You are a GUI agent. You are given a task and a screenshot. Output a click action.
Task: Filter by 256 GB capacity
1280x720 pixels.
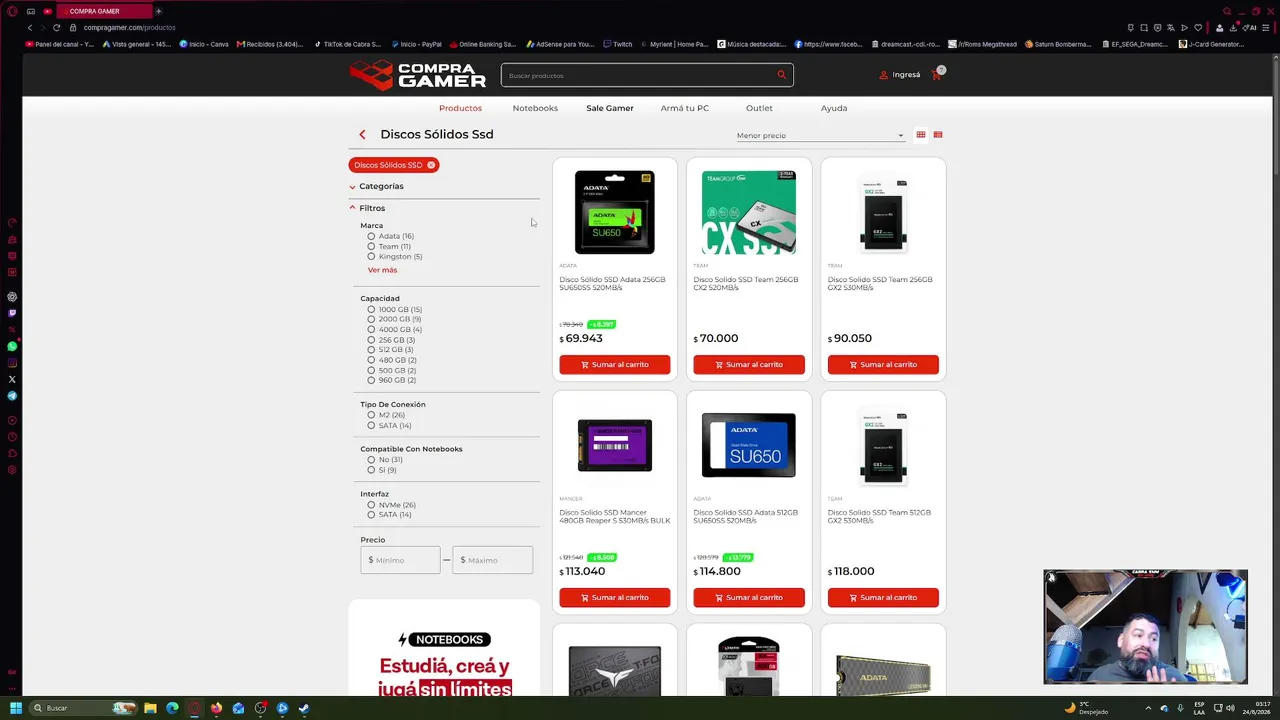coord(371,340)
